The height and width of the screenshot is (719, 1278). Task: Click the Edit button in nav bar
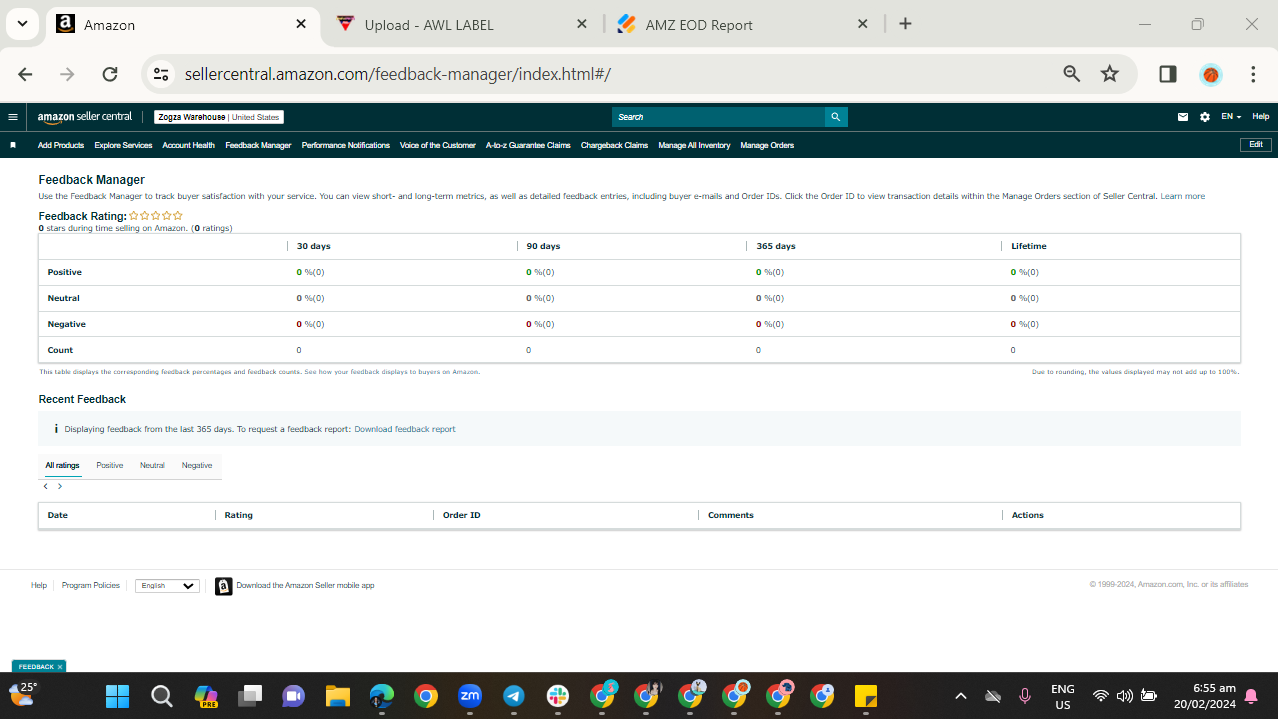pyautogui.click(x=1256, y=145)
